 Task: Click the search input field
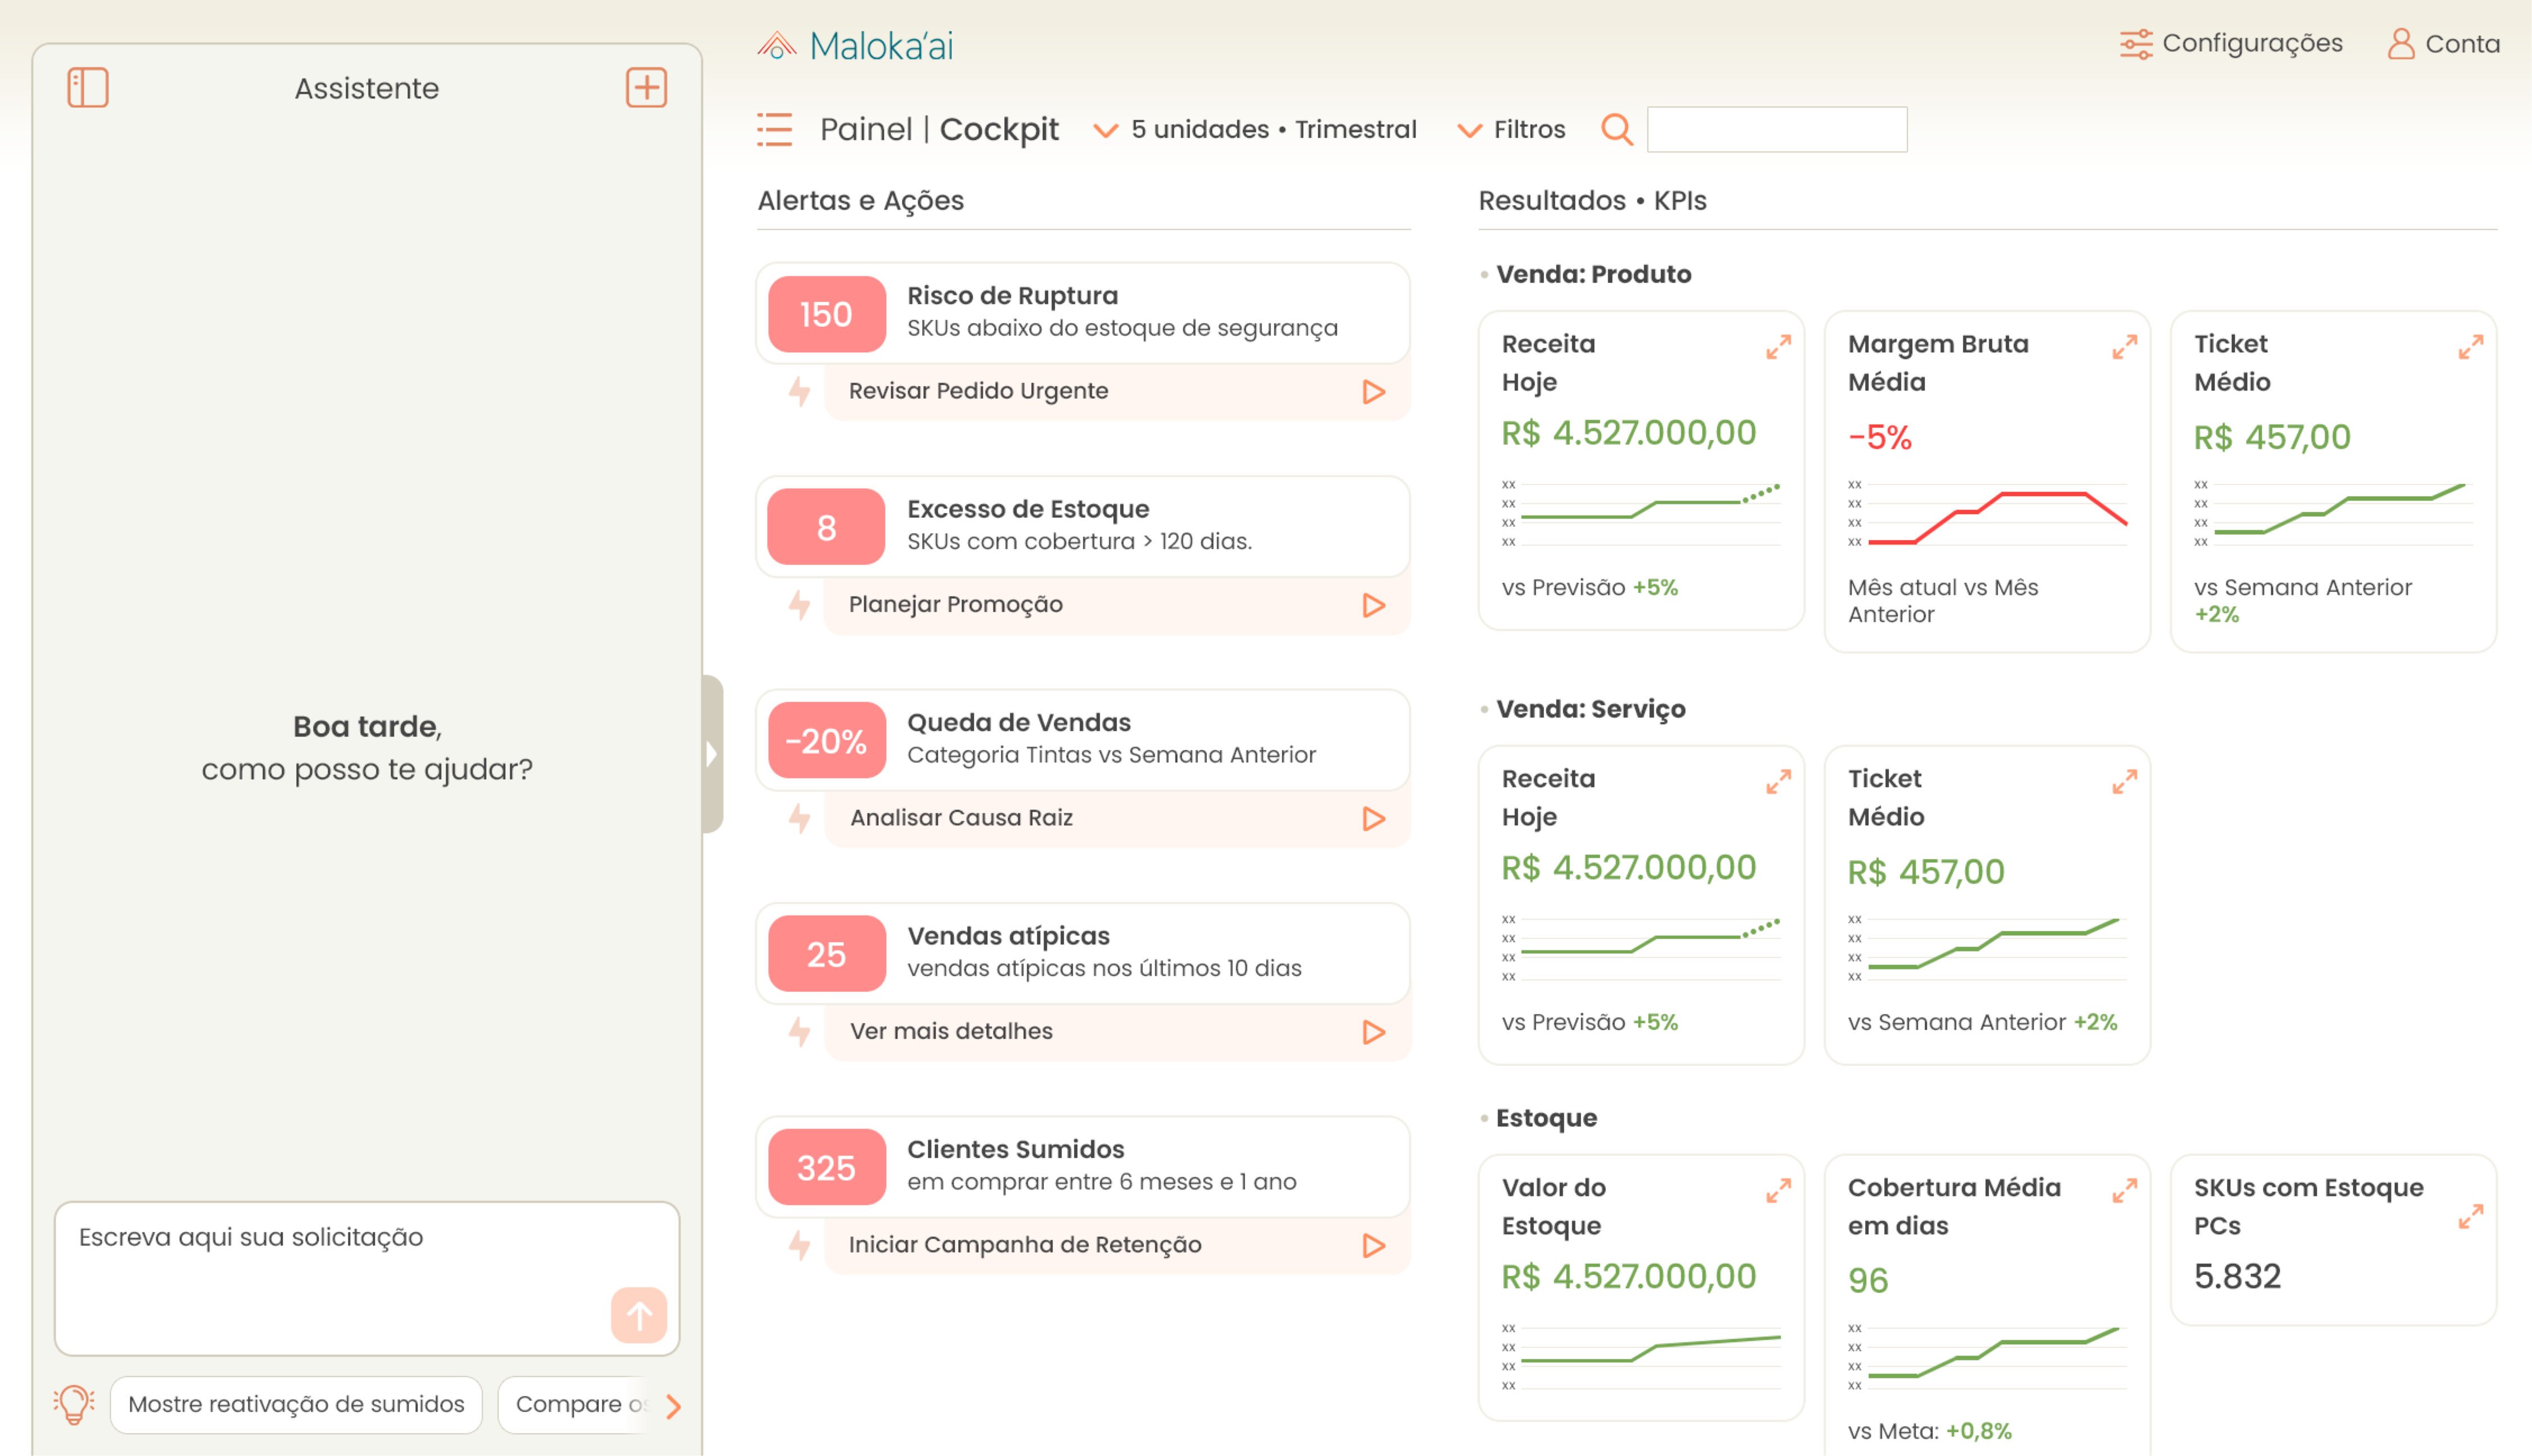pos(1776,130)
